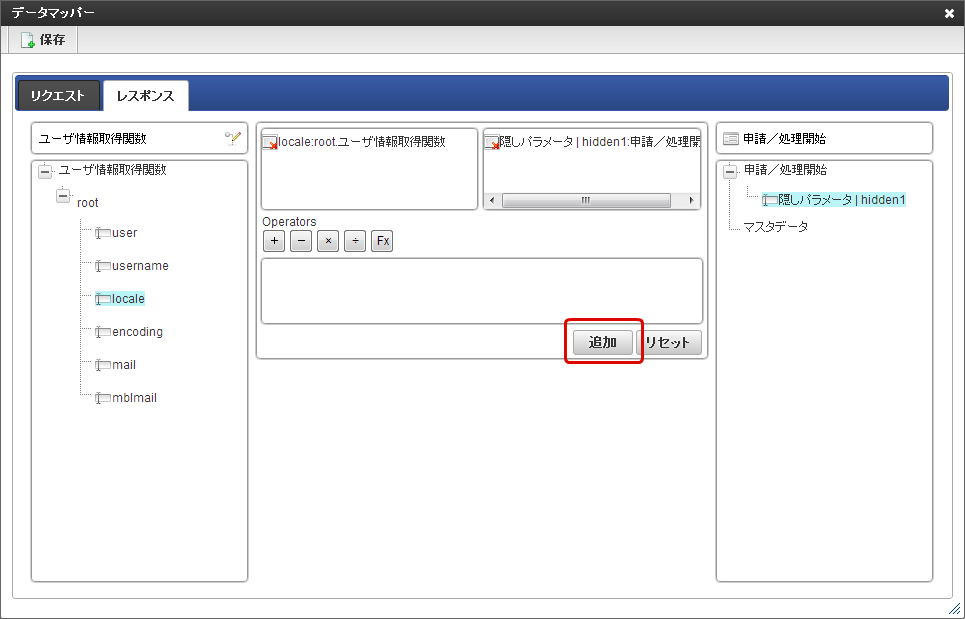Image resolution: width=965 pixels, height=619 pixels.
Task: Click the field icon next to mblmail
Action: point(103,398)
